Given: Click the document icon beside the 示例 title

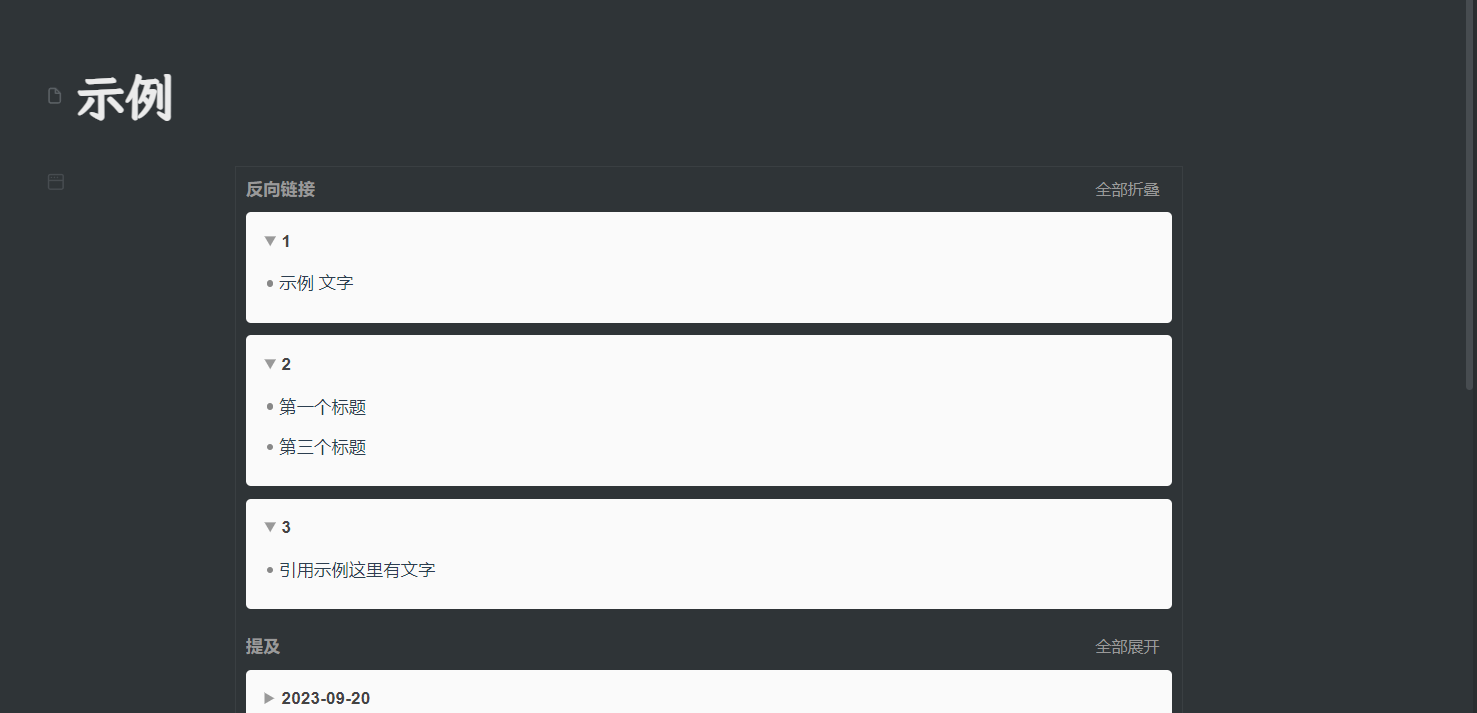Looking at the screenshot, I should (x=55, y=96).
